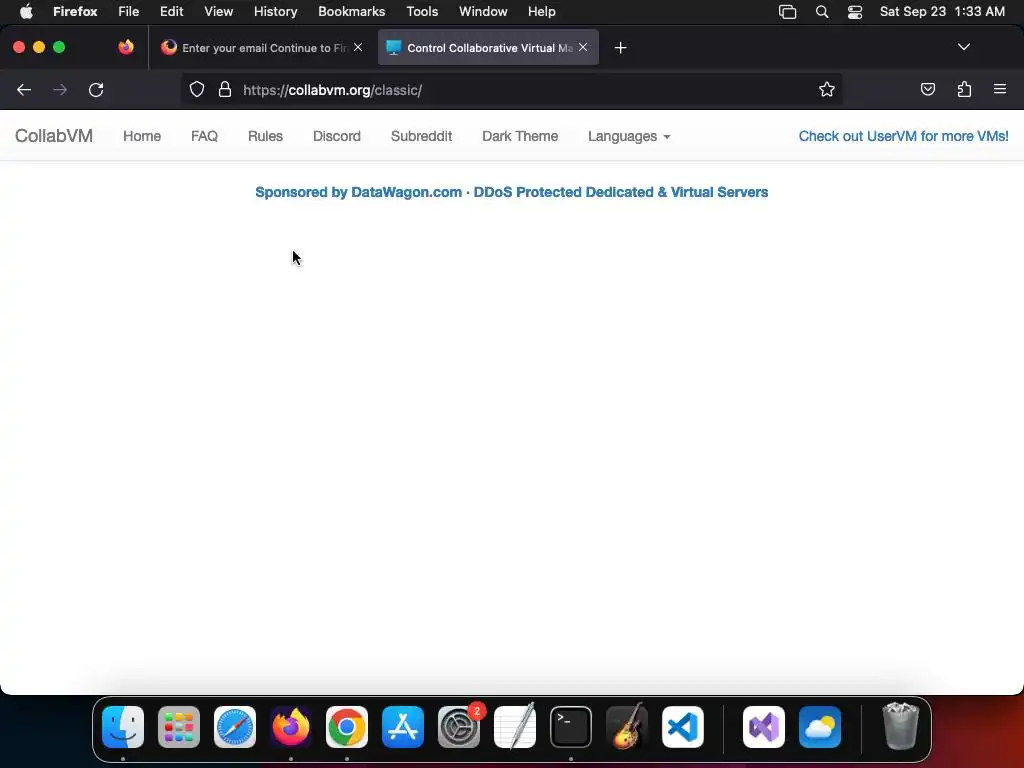
Task: Expand the list all tabs chevron
Action: (964, 47)
